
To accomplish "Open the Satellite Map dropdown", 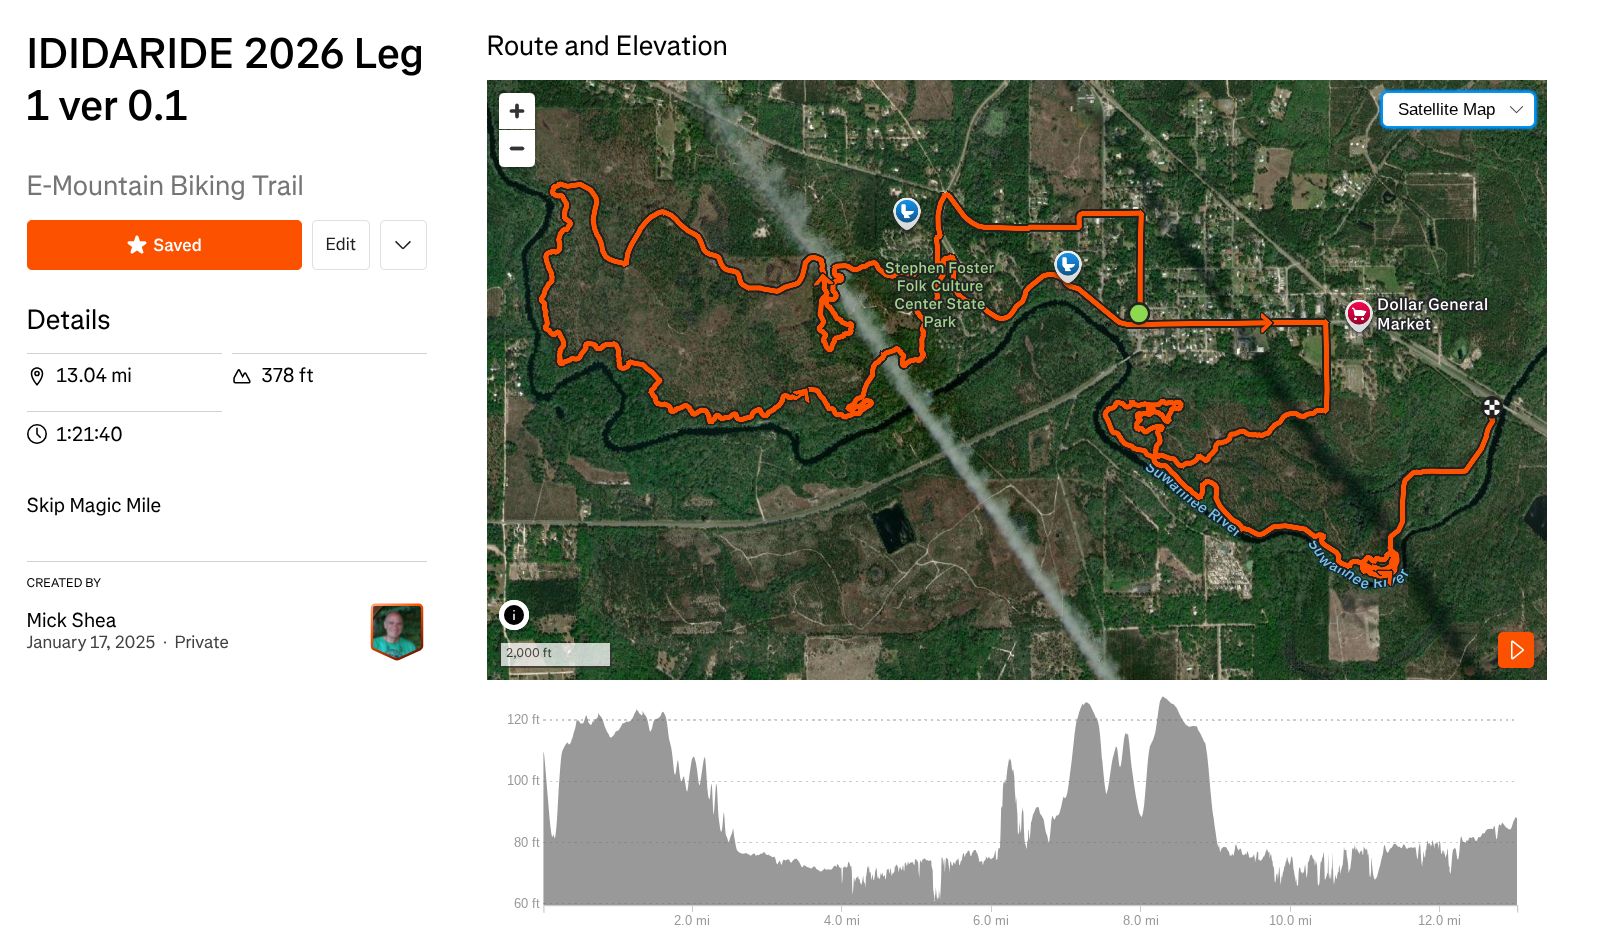I will tap(1458, 110).
